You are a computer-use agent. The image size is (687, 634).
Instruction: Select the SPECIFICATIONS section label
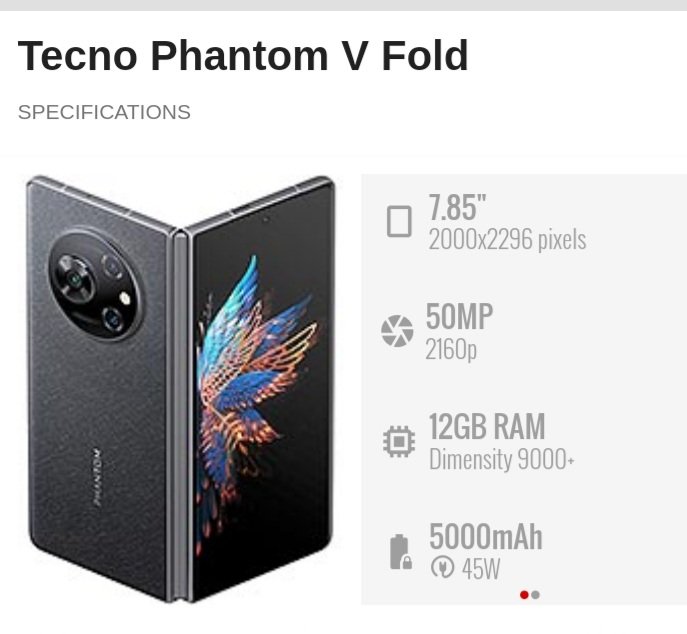104,112
